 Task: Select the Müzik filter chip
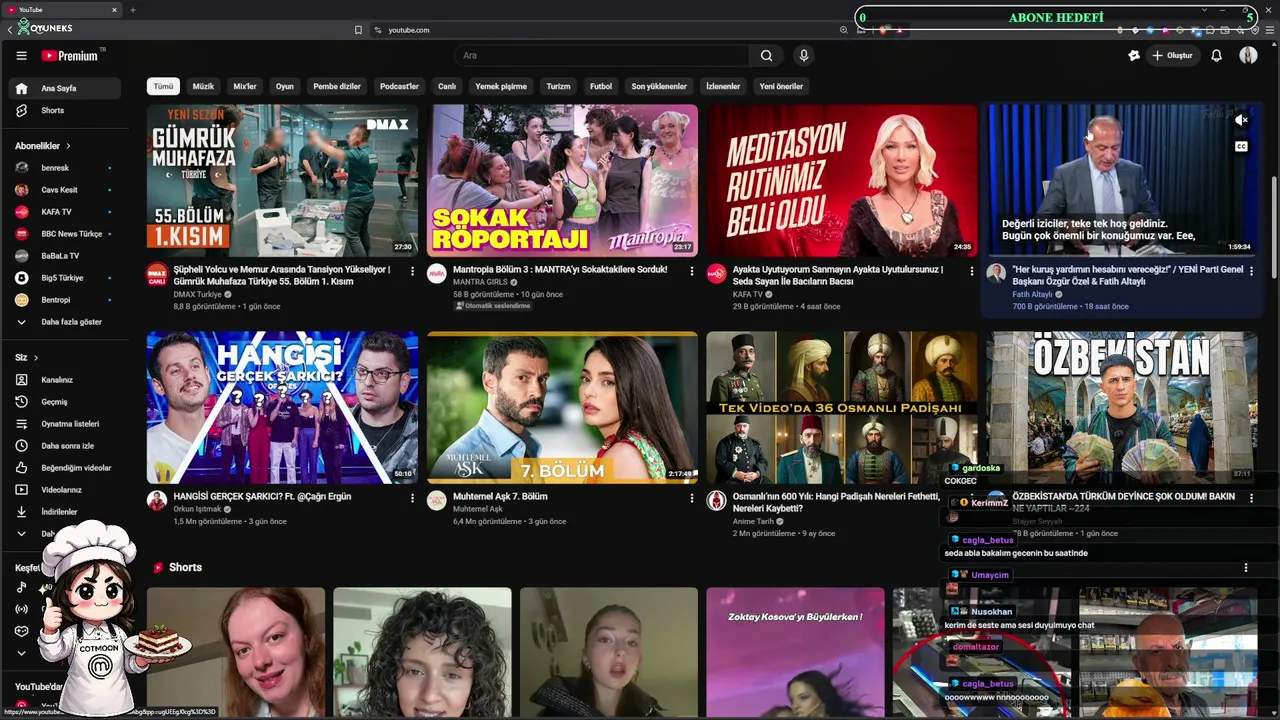[x=203, y=86]
